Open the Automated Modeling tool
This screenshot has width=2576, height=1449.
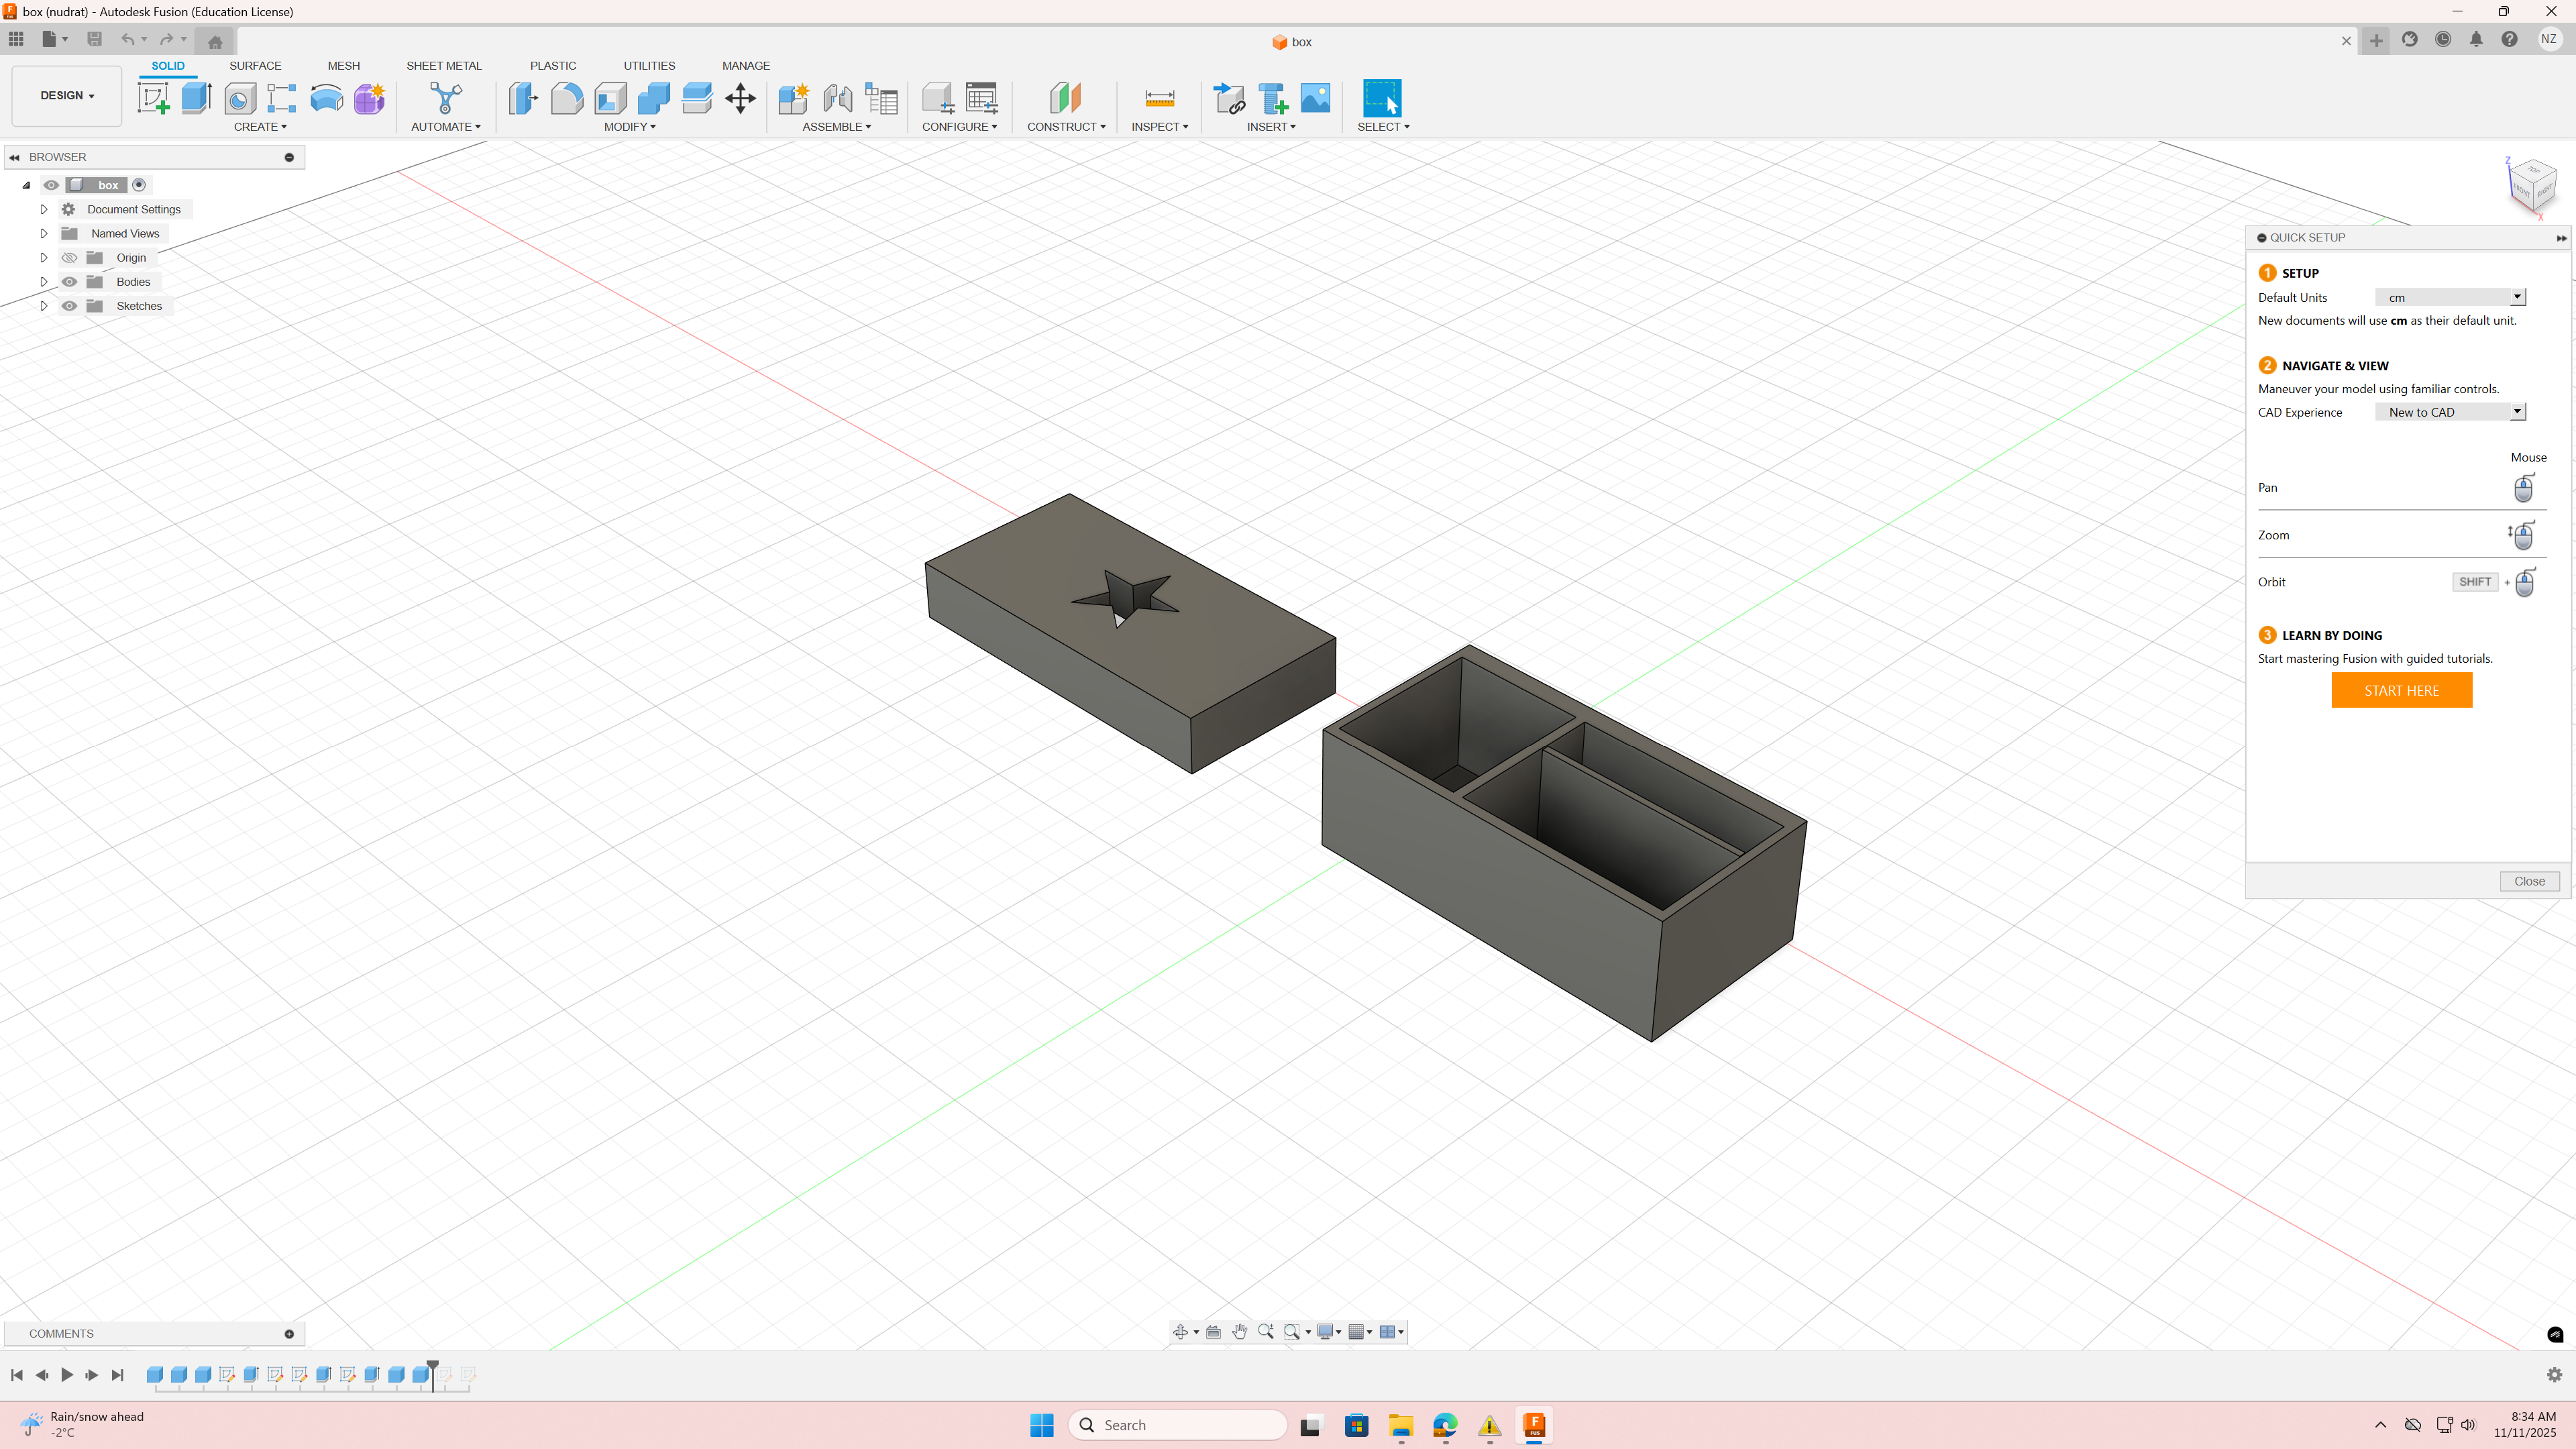click(445, 98)
